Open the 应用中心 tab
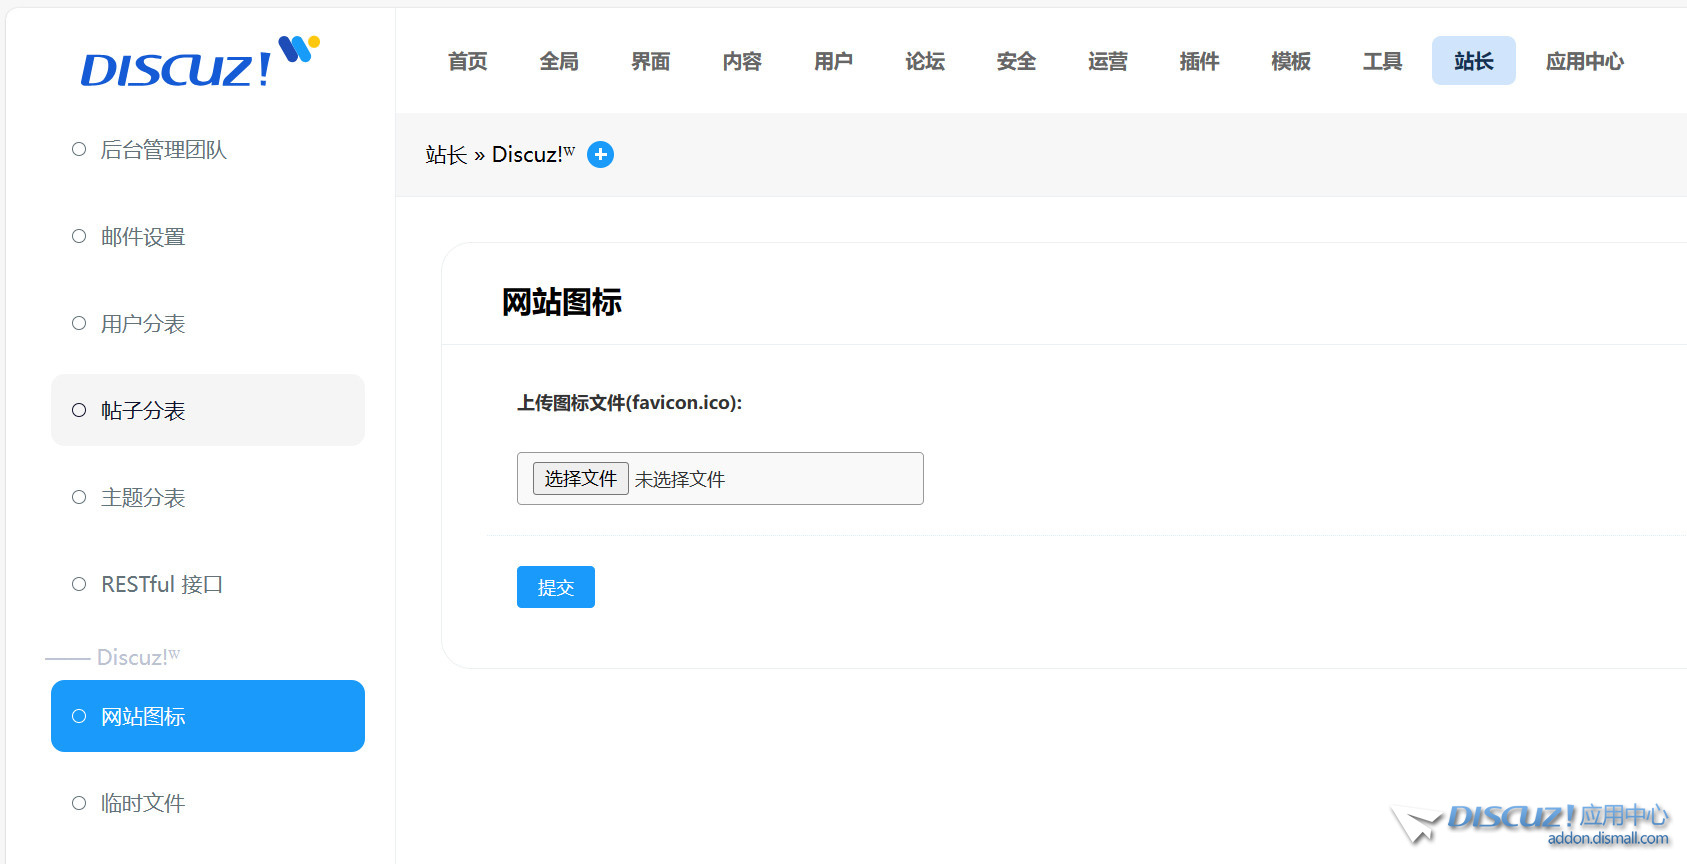 pos(1584,61)
